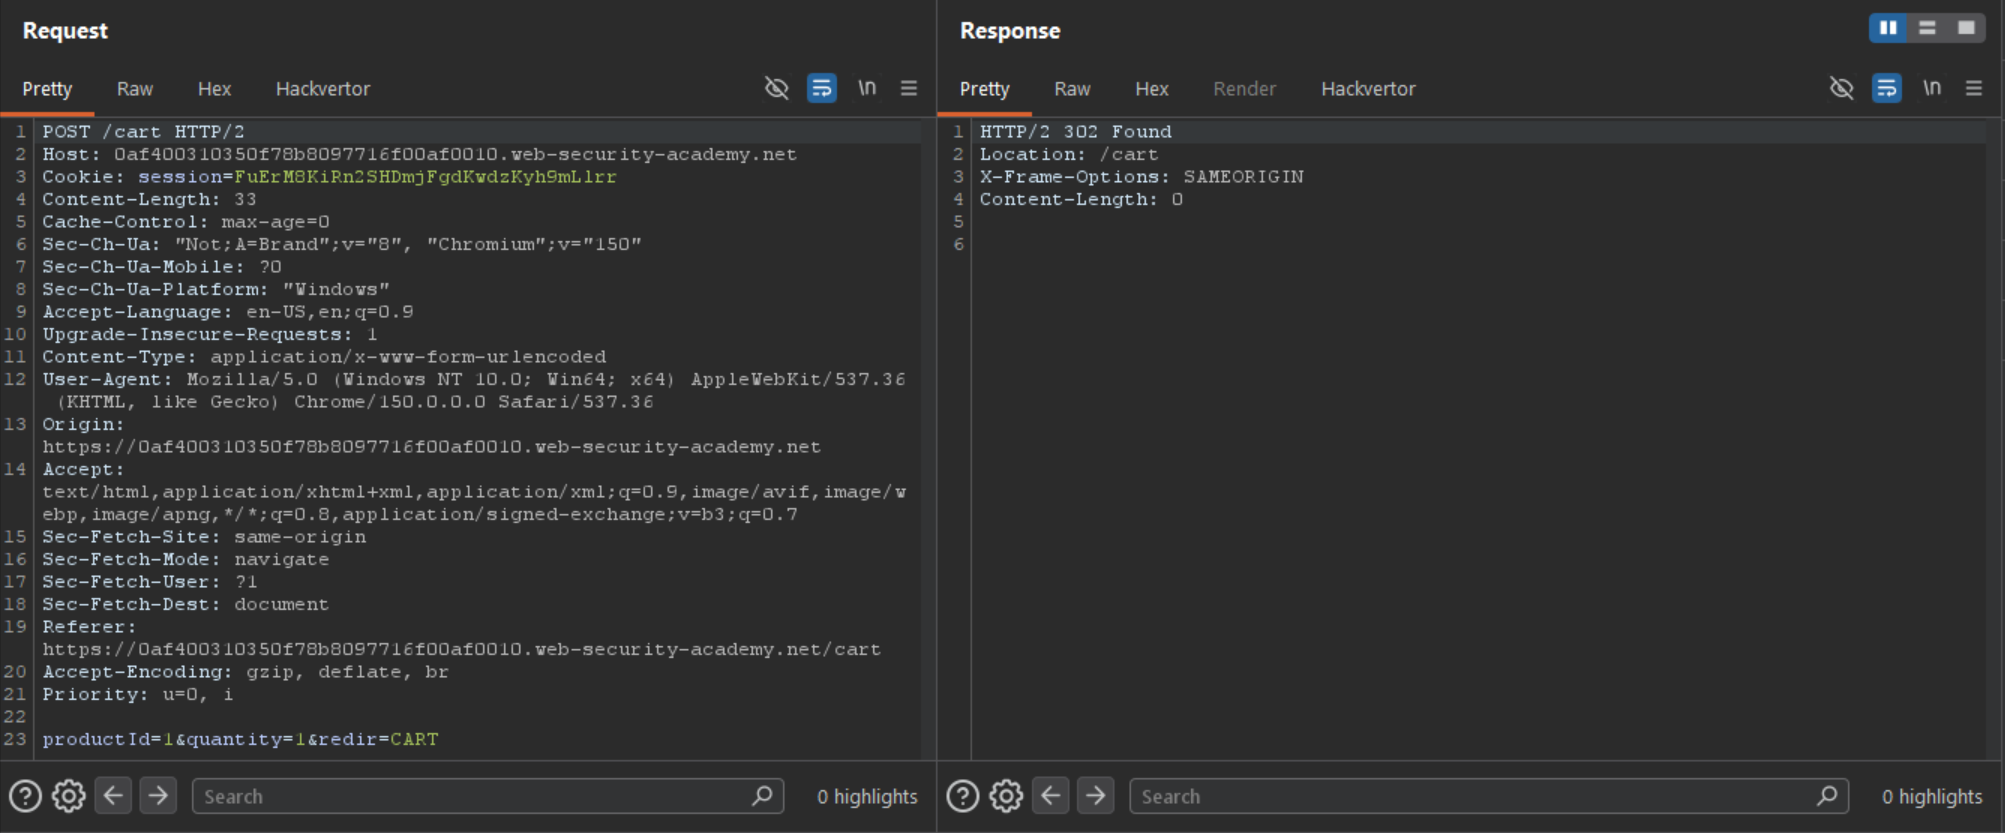This screenshot has height=833, width=2005.
Task: Select Response Raw tab
Action: click(x=1072, y=89)
